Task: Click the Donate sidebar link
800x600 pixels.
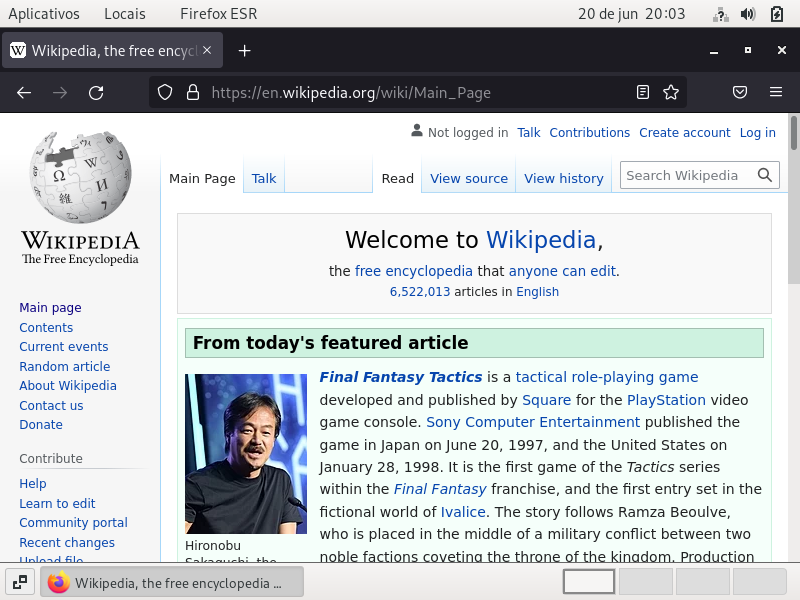Action: (x=41, y=425)
